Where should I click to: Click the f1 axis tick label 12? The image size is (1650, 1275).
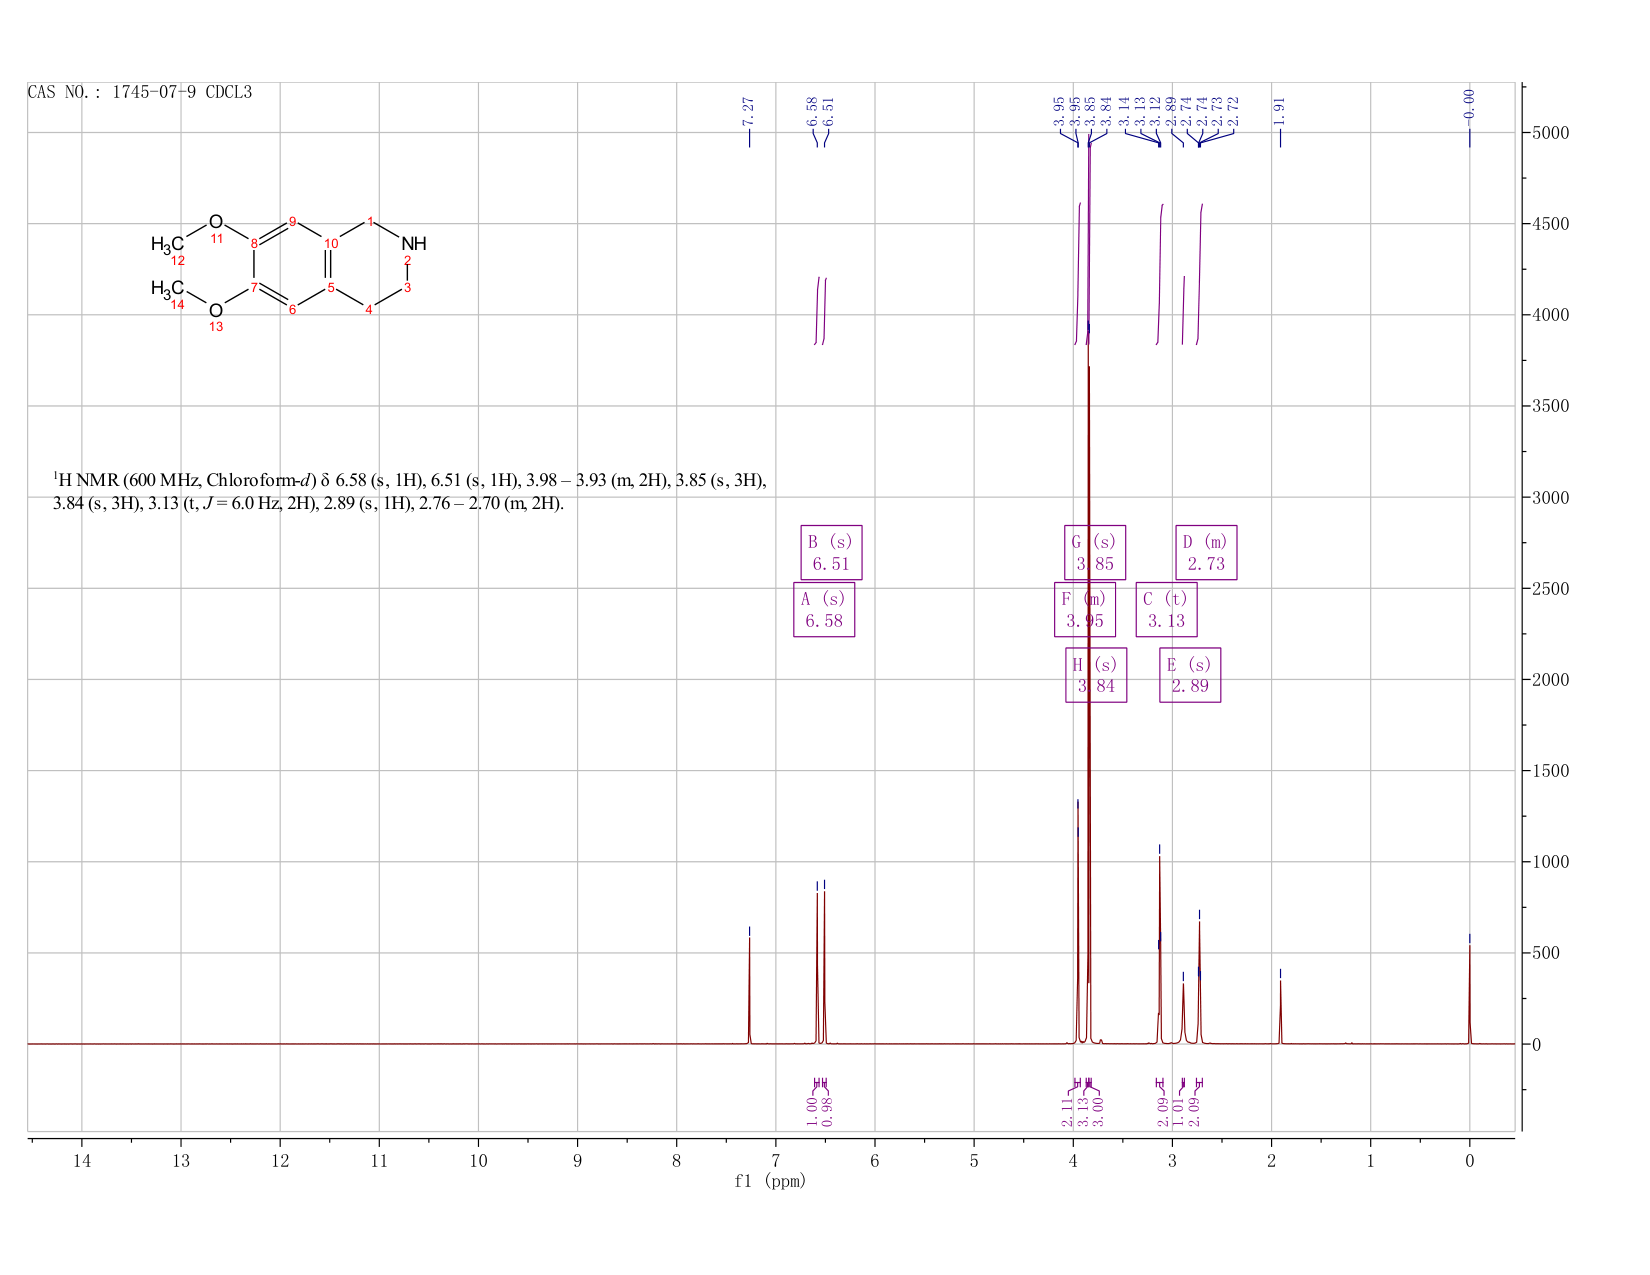pyautogui.click(x=280, y=1161)
